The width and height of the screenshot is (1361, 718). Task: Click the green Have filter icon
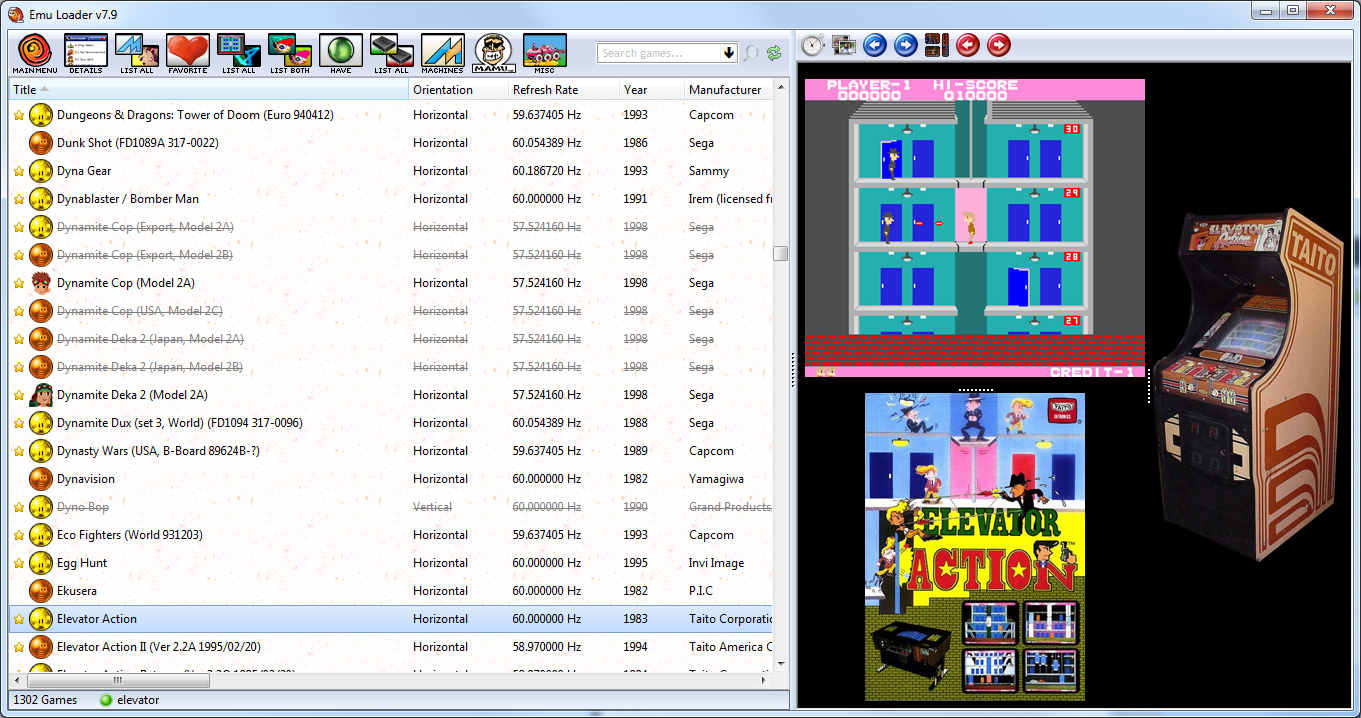(341, 52)
